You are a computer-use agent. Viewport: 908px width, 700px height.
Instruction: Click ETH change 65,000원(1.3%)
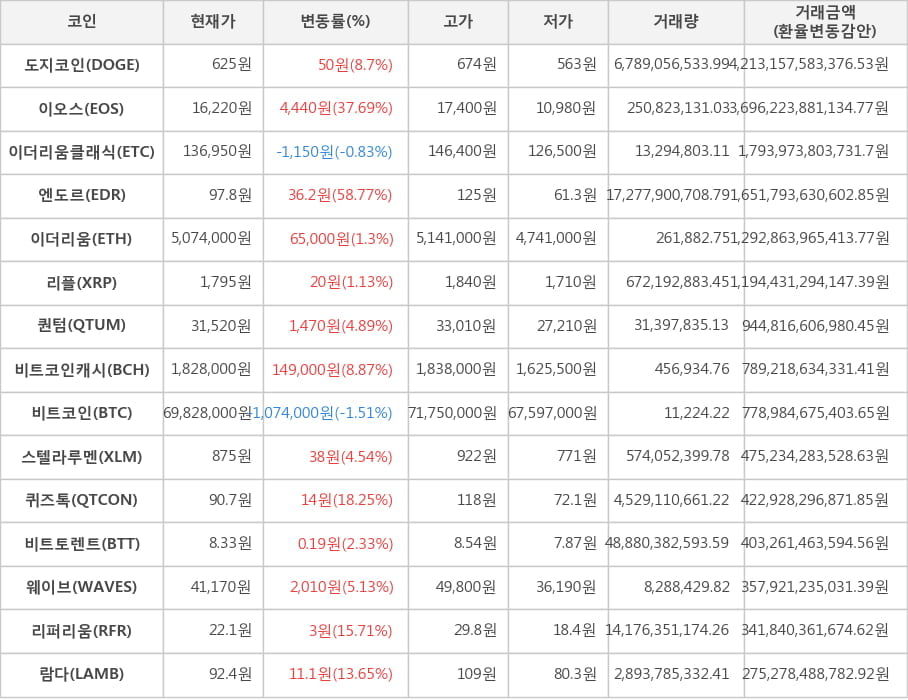pyautogui.click(x=342, y=239)
